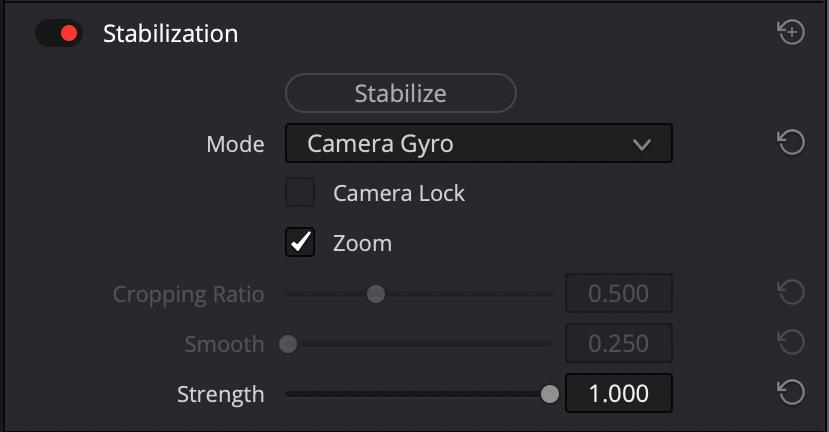Enable the Camera Lock checkbox

pos(300,192)
